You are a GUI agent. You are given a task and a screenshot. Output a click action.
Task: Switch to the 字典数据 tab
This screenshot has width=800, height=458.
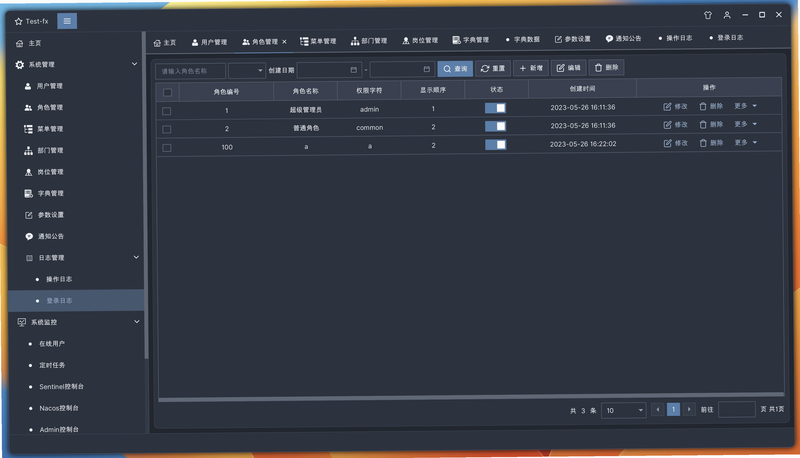click(522, 39)
